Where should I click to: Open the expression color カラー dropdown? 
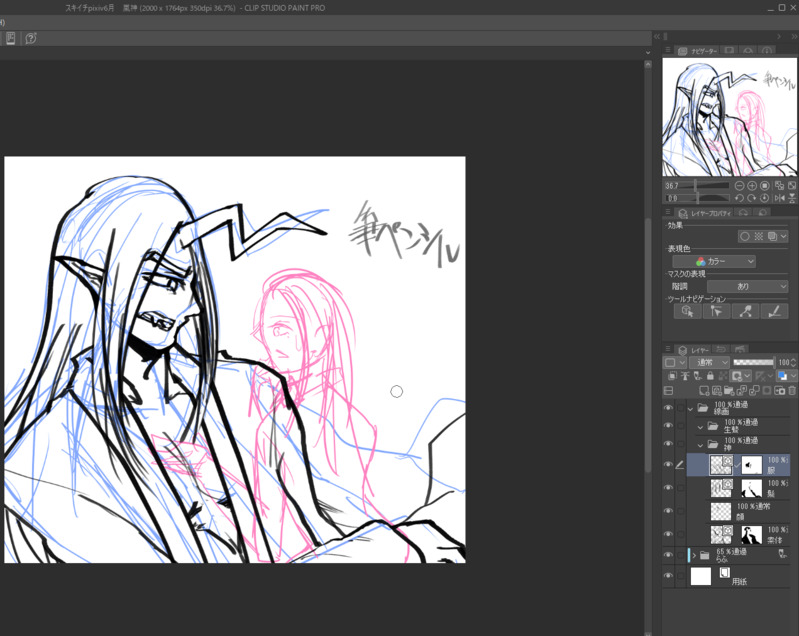[714, 261]
